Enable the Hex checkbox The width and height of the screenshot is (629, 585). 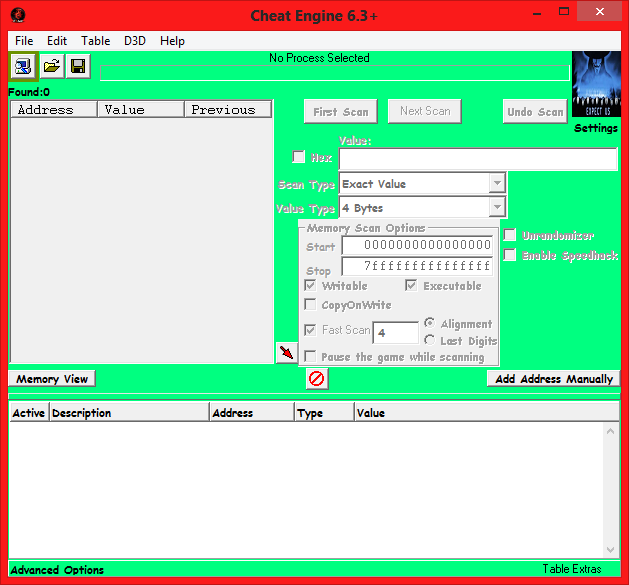pos(298,157)
